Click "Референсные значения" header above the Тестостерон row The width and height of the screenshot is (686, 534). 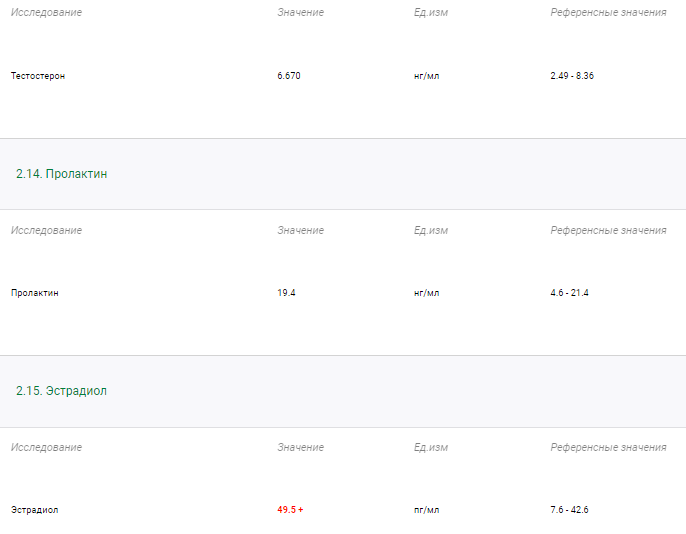[608, 12]
